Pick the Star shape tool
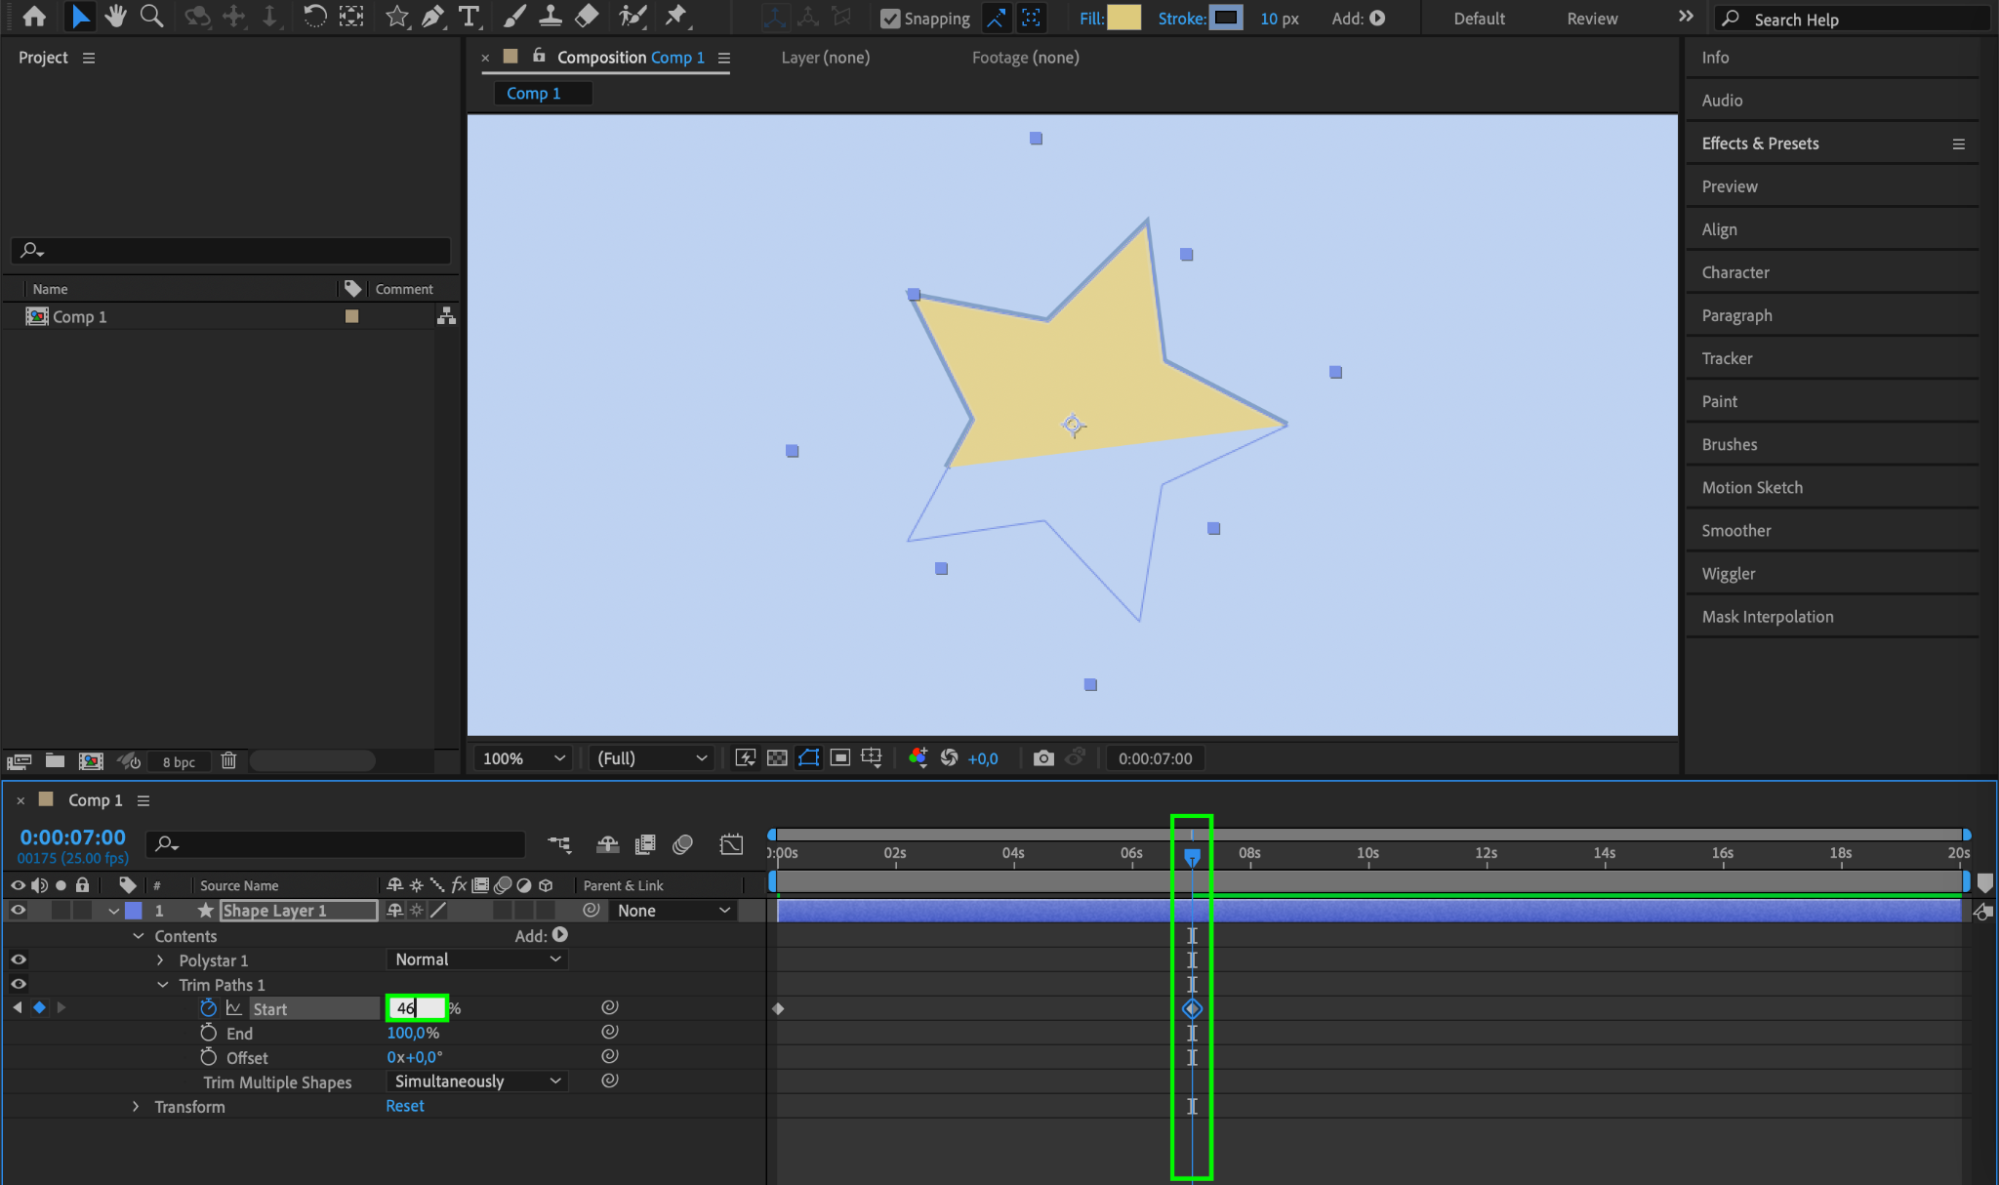This screenshot has height=1185, width=1999. (397, 16)
